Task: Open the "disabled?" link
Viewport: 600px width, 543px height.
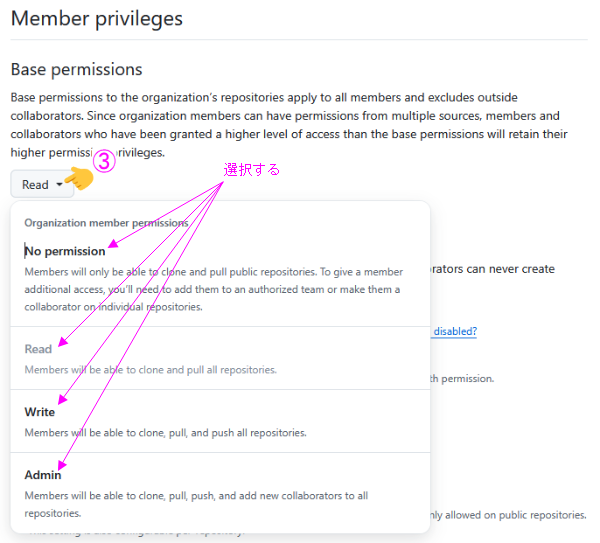Action: pos(454,331)
